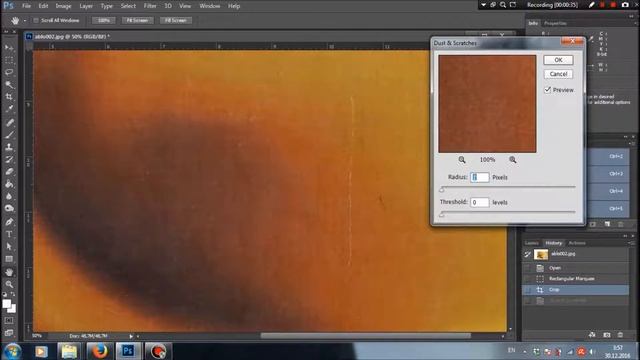Swap foreground and background colors
640x360 pixels.
tap(13, 294)
